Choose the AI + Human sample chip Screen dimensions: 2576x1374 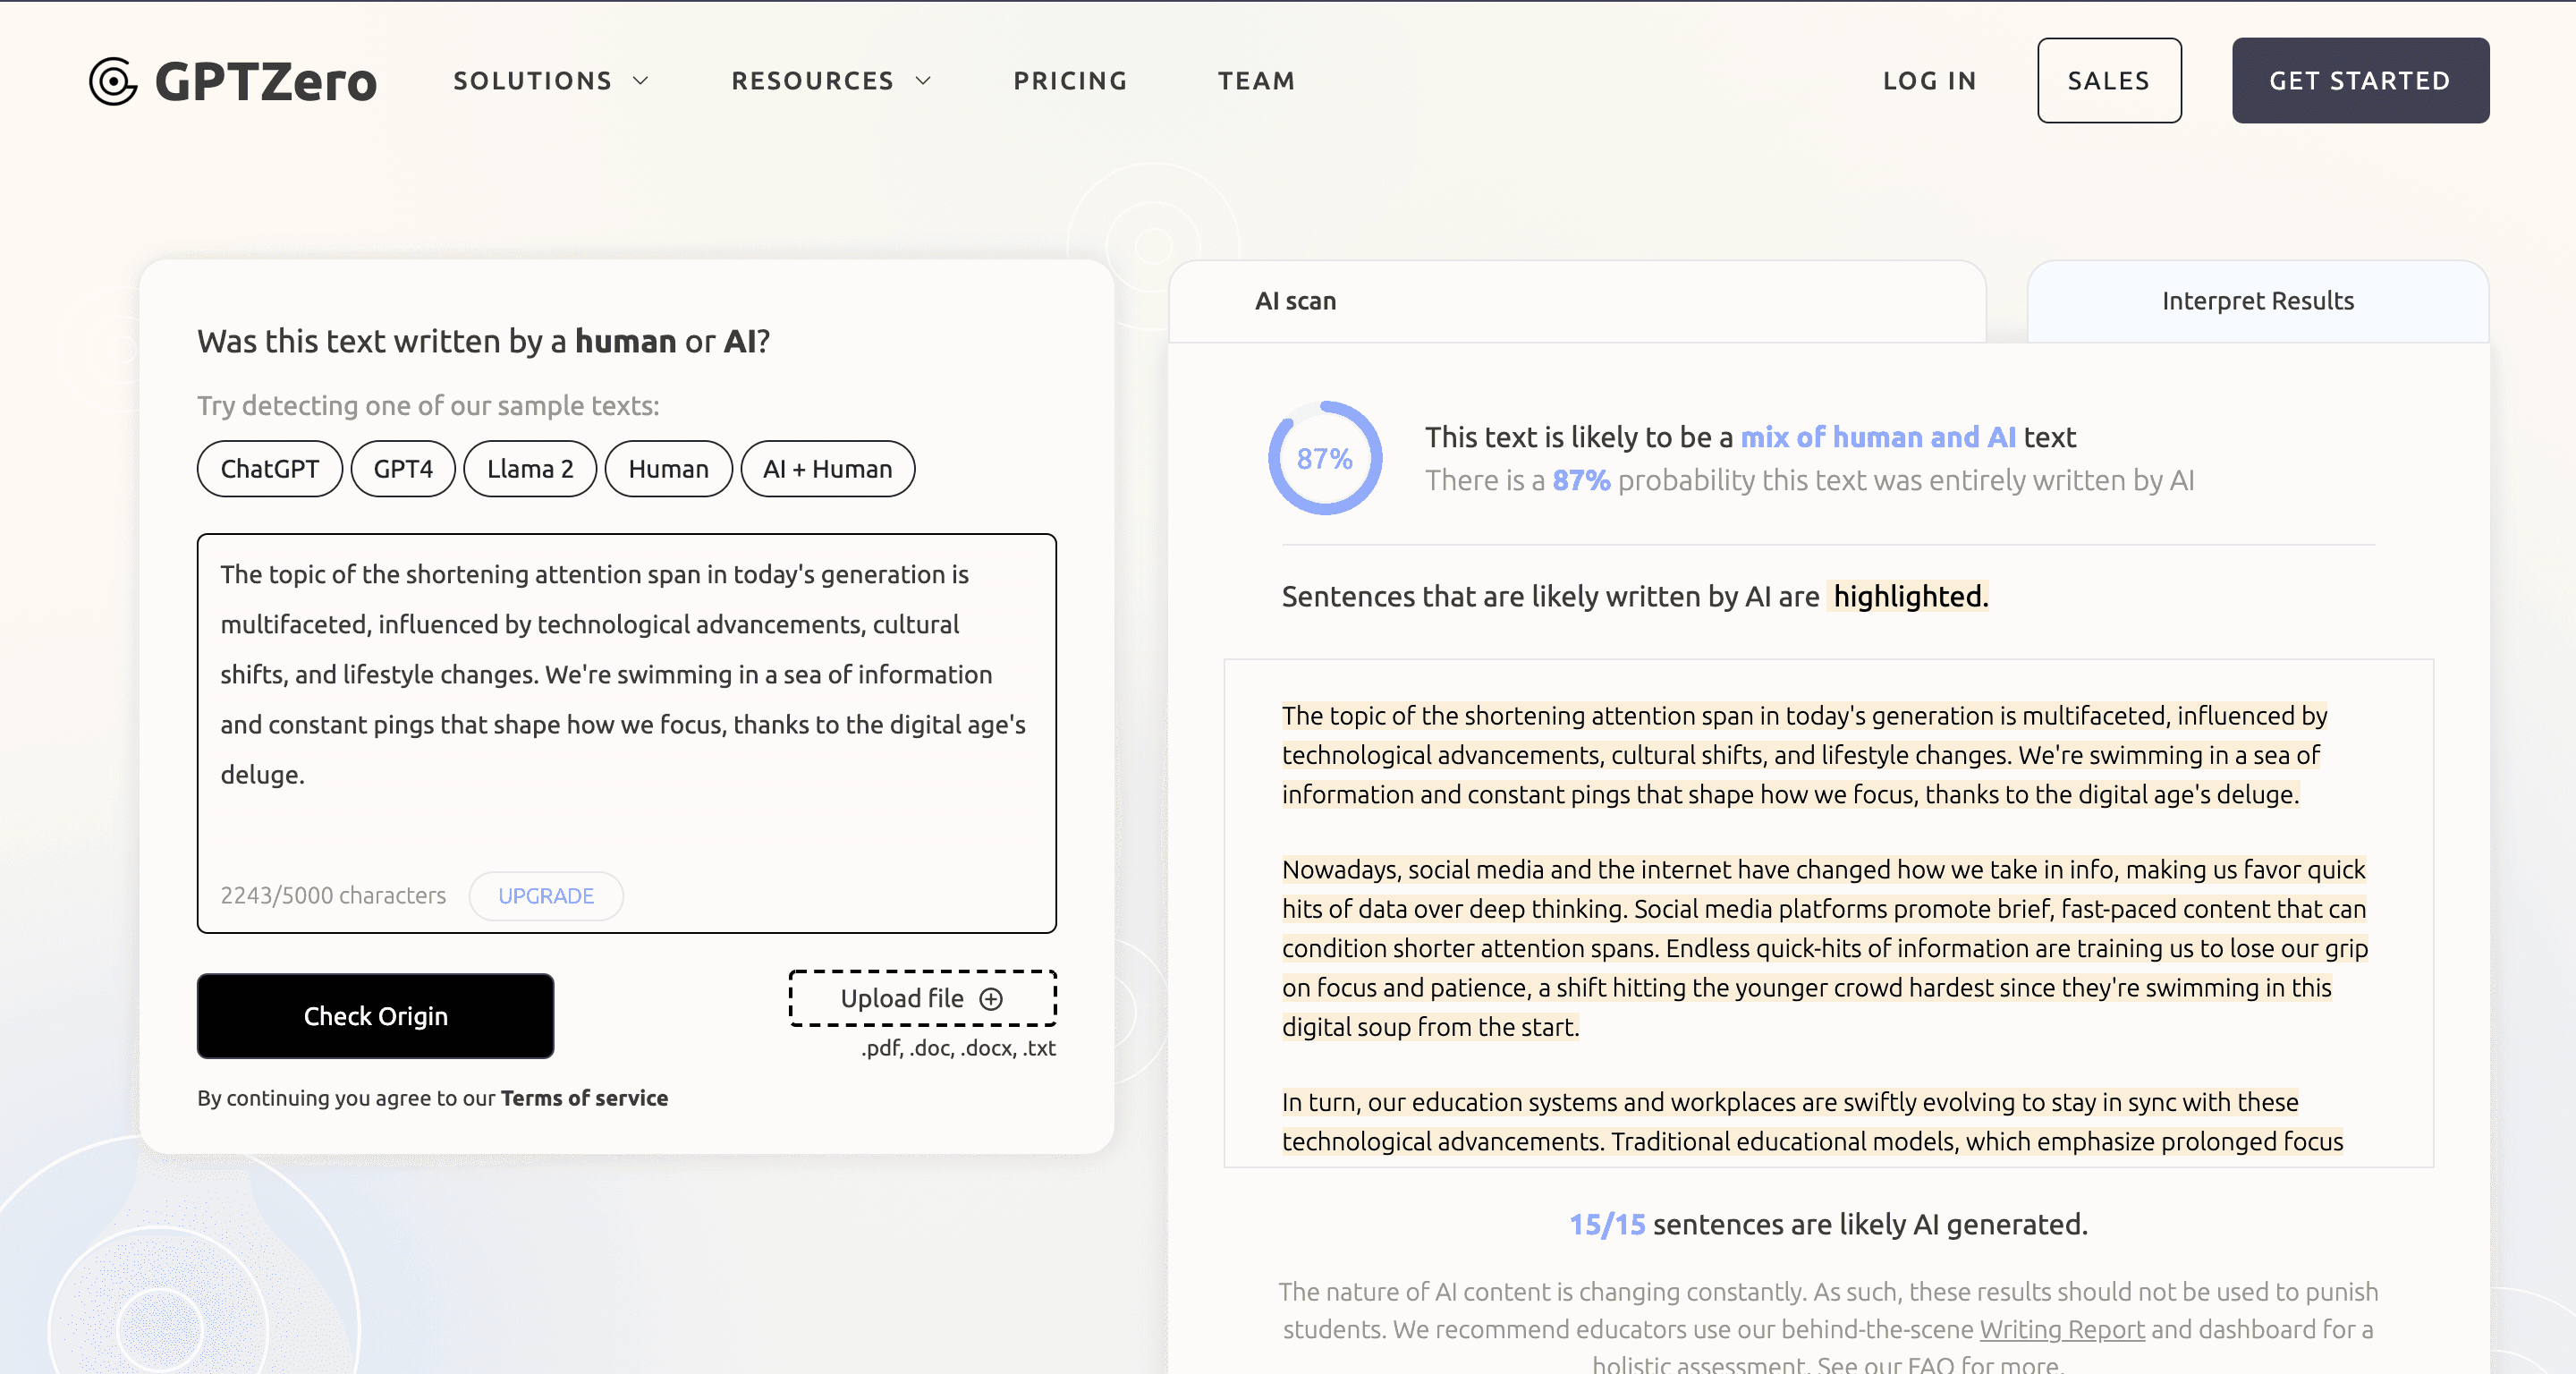827,469
